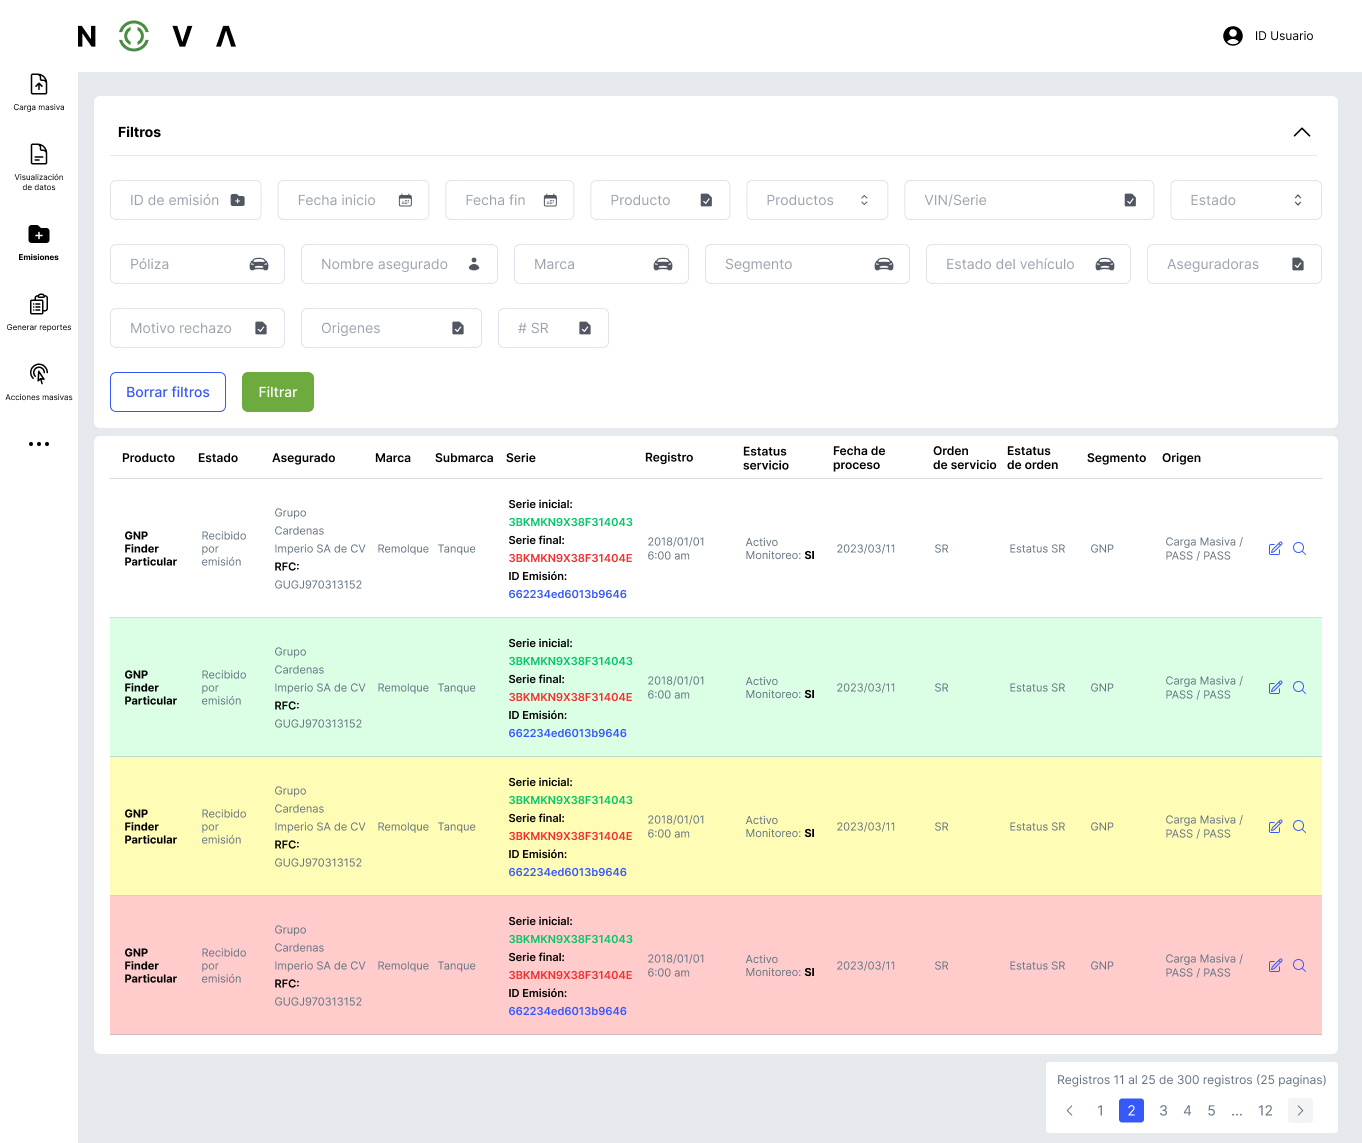Click the Serie column header

[521, 458]
